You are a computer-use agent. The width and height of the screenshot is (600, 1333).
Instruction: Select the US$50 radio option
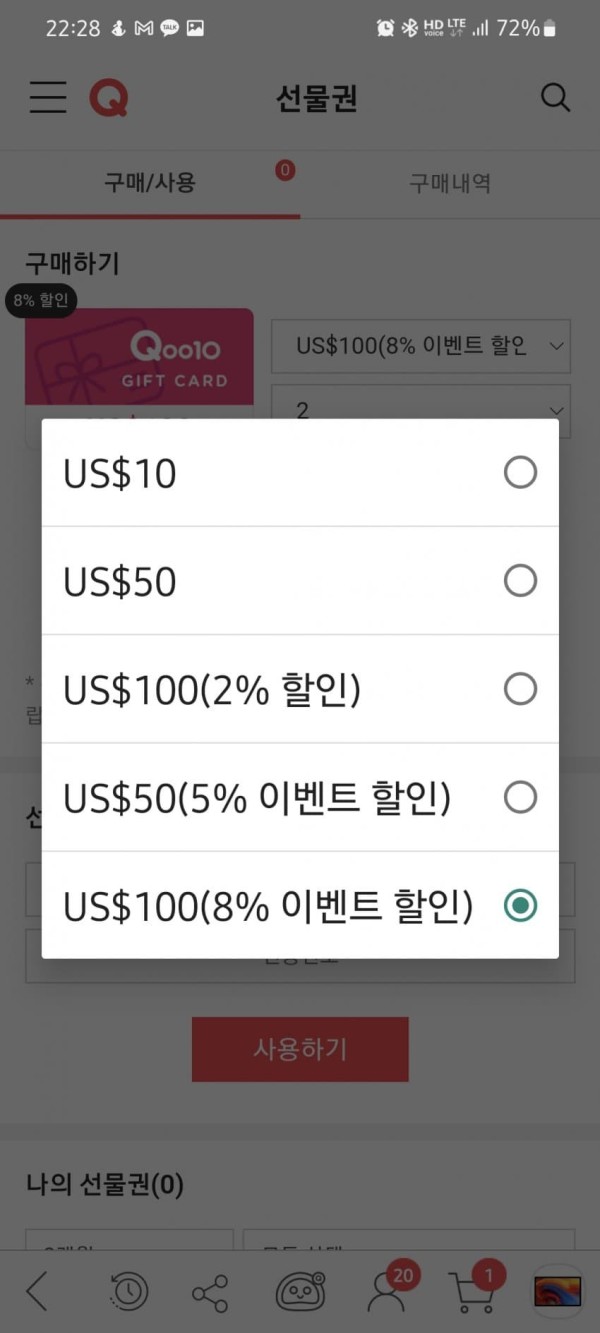click(300, 581)
